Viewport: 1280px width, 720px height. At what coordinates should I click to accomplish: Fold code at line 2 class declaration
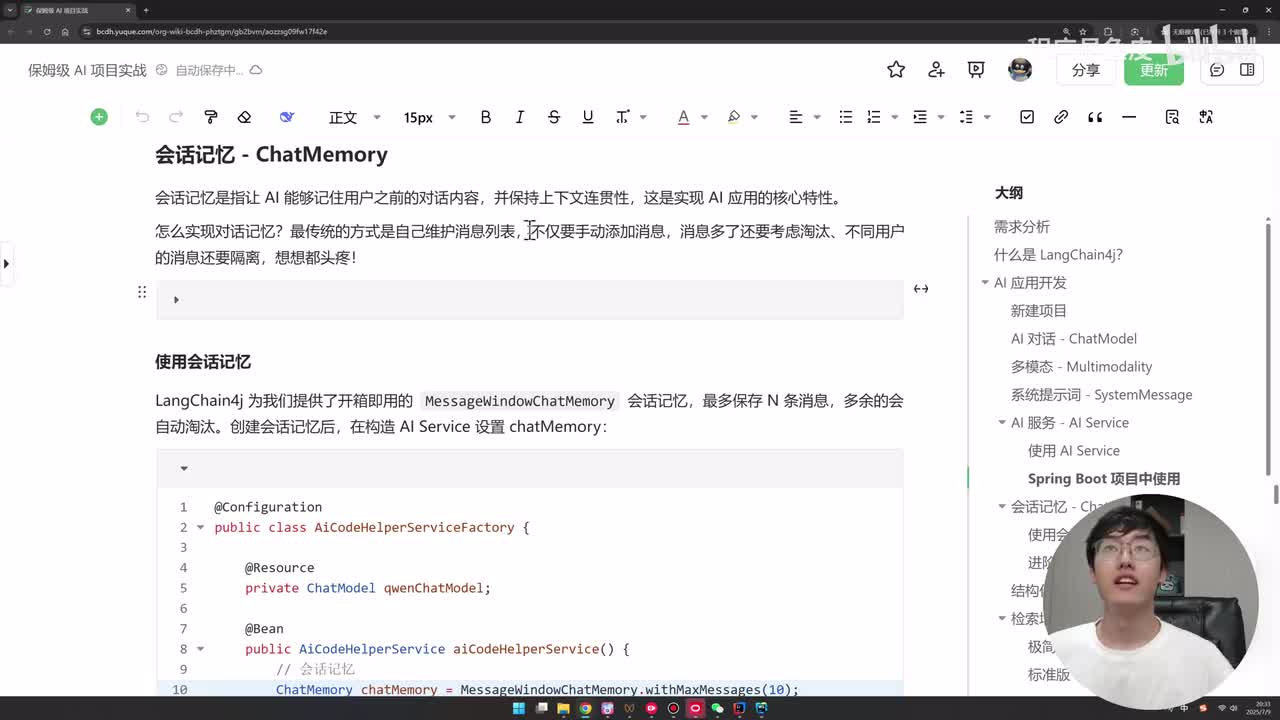point(200,528)
